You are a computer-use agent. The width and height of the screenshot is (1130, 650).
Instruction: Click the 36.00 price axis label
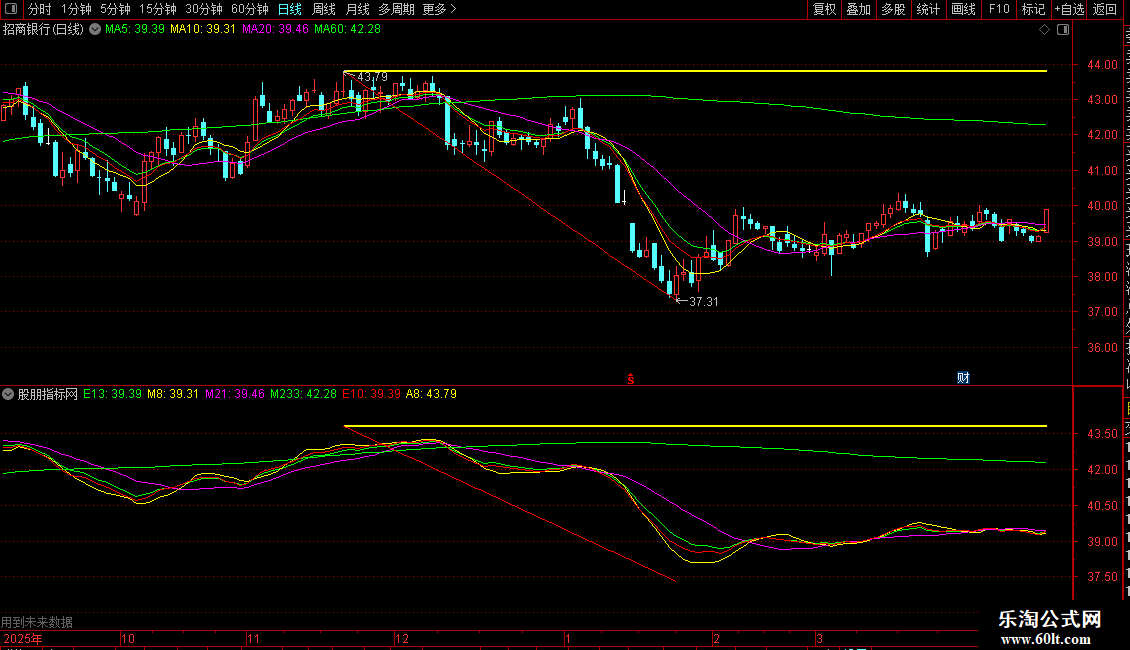[1103, 347]
